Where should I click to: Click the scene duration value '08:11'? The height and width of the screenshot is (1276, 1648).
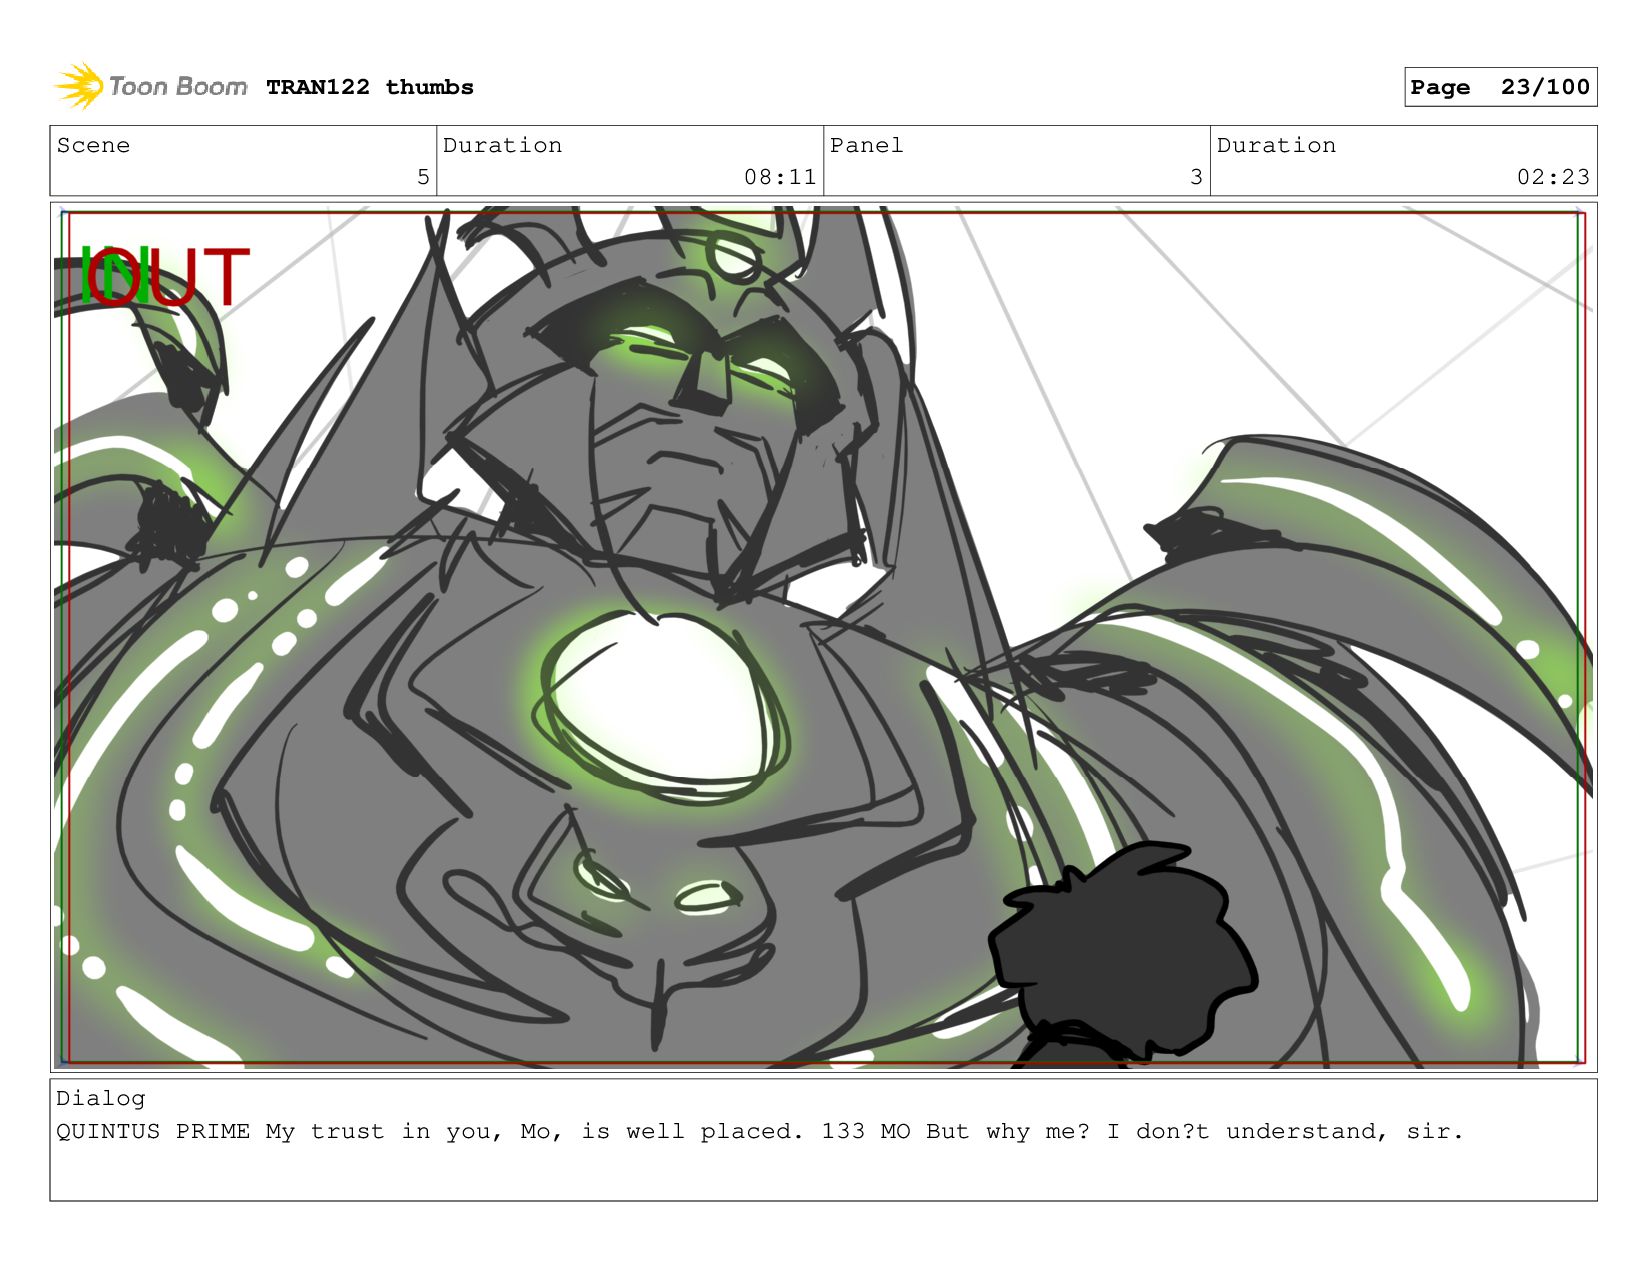tap(780, 177)
